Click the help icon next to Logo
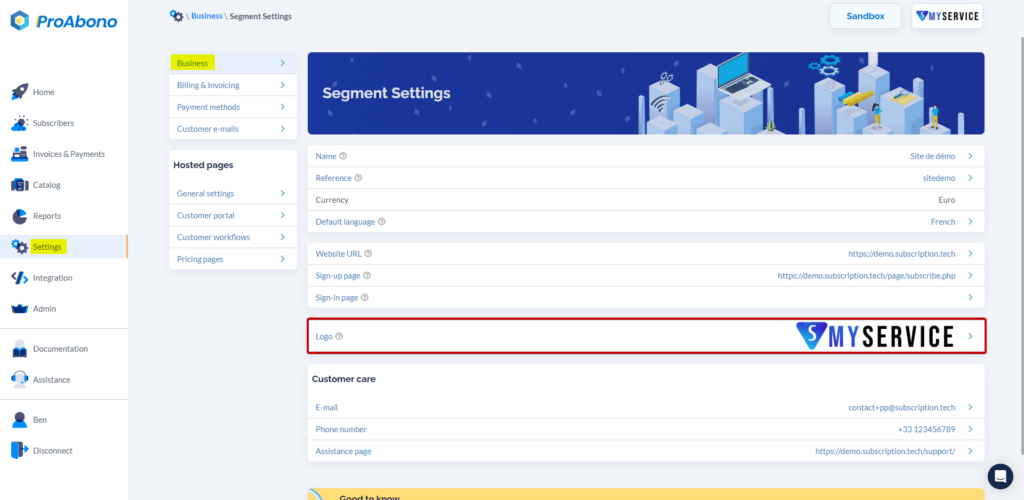Screen dimensions: 1024x500 [x=339, y=337]
